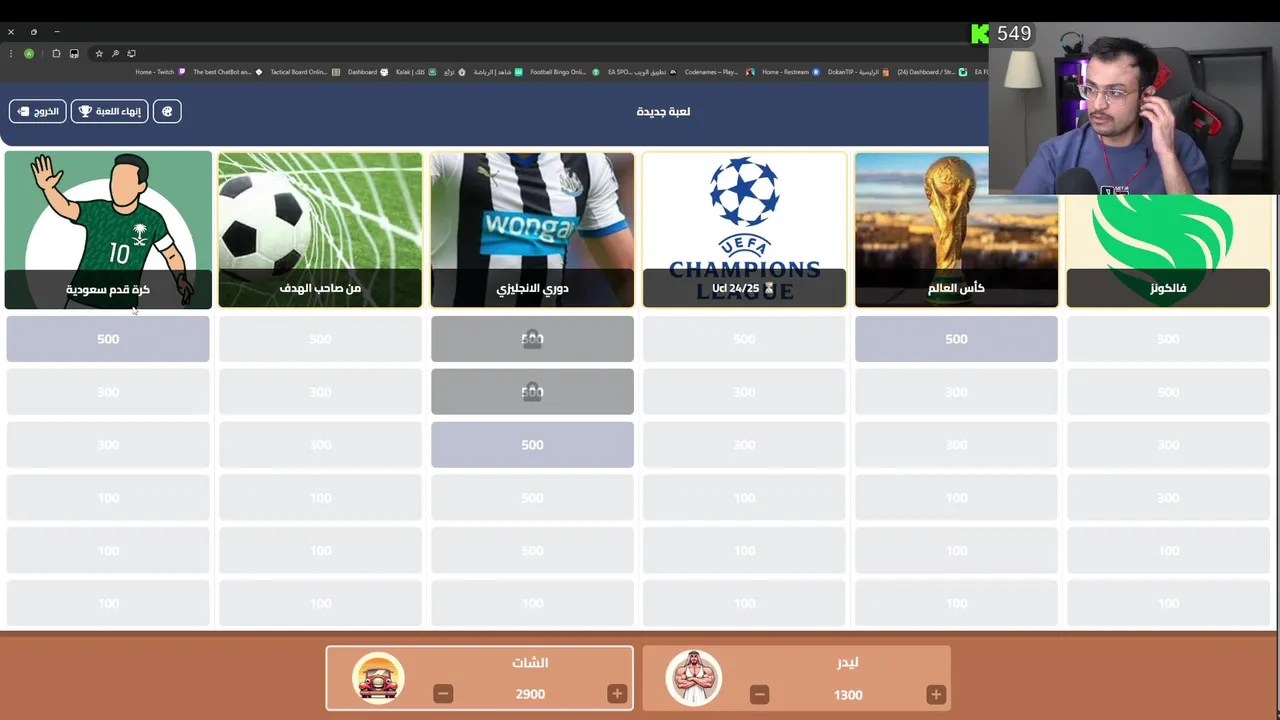
Task: Pick the 500 question under من صاحب الهدف
Action: click(320, 339)
